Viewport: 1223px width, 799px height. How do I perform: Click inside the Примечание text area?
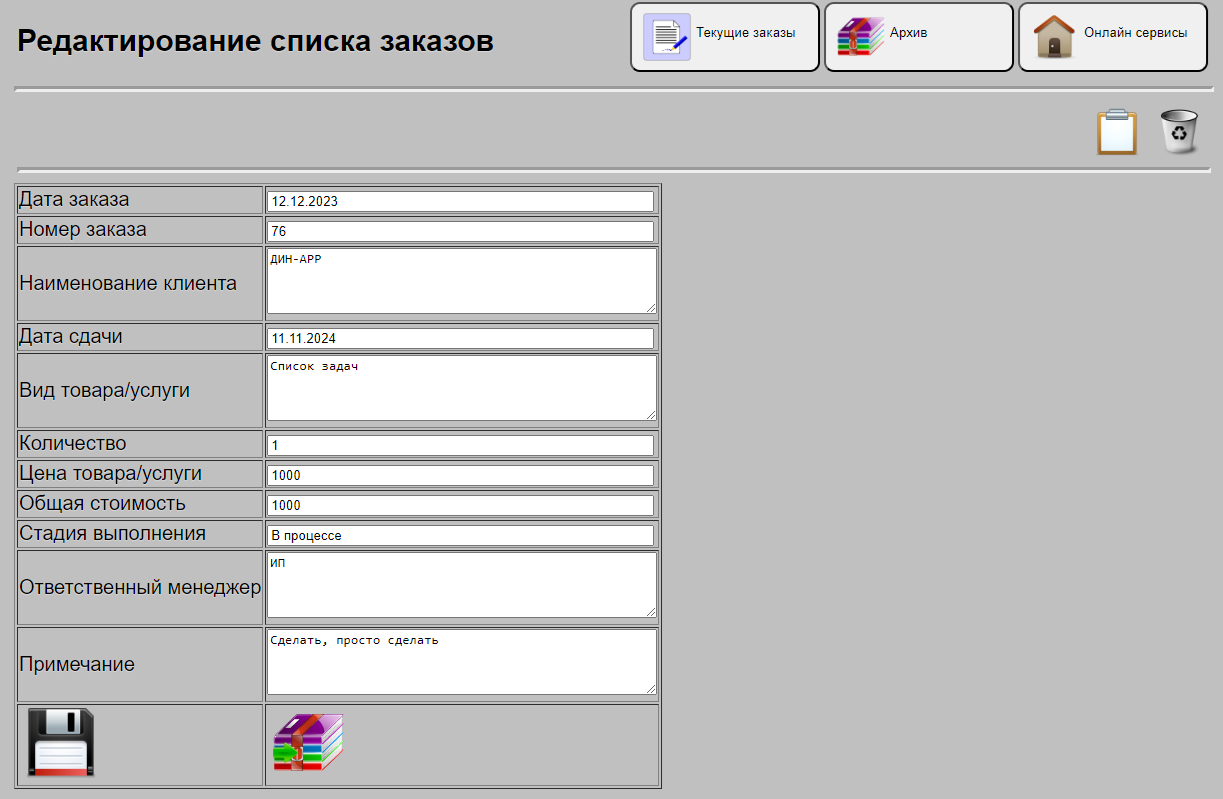point(460,662)
